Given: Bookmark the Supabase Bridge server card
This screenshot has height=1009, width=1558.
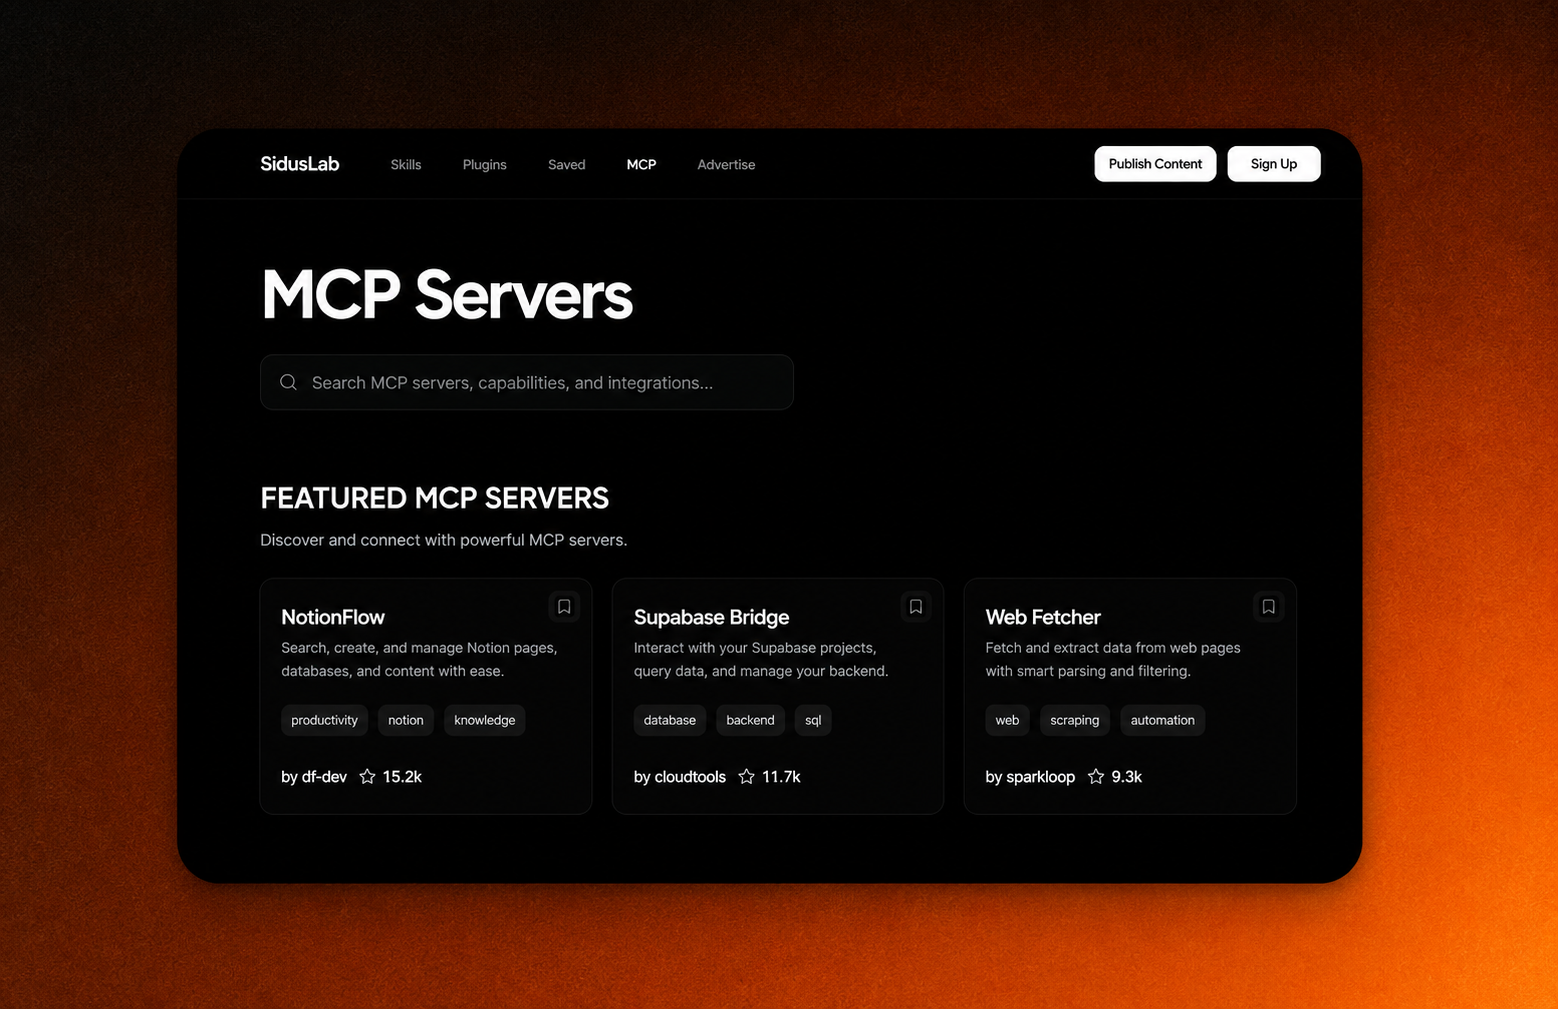Looking at the screenshot, I should point(916,607).
